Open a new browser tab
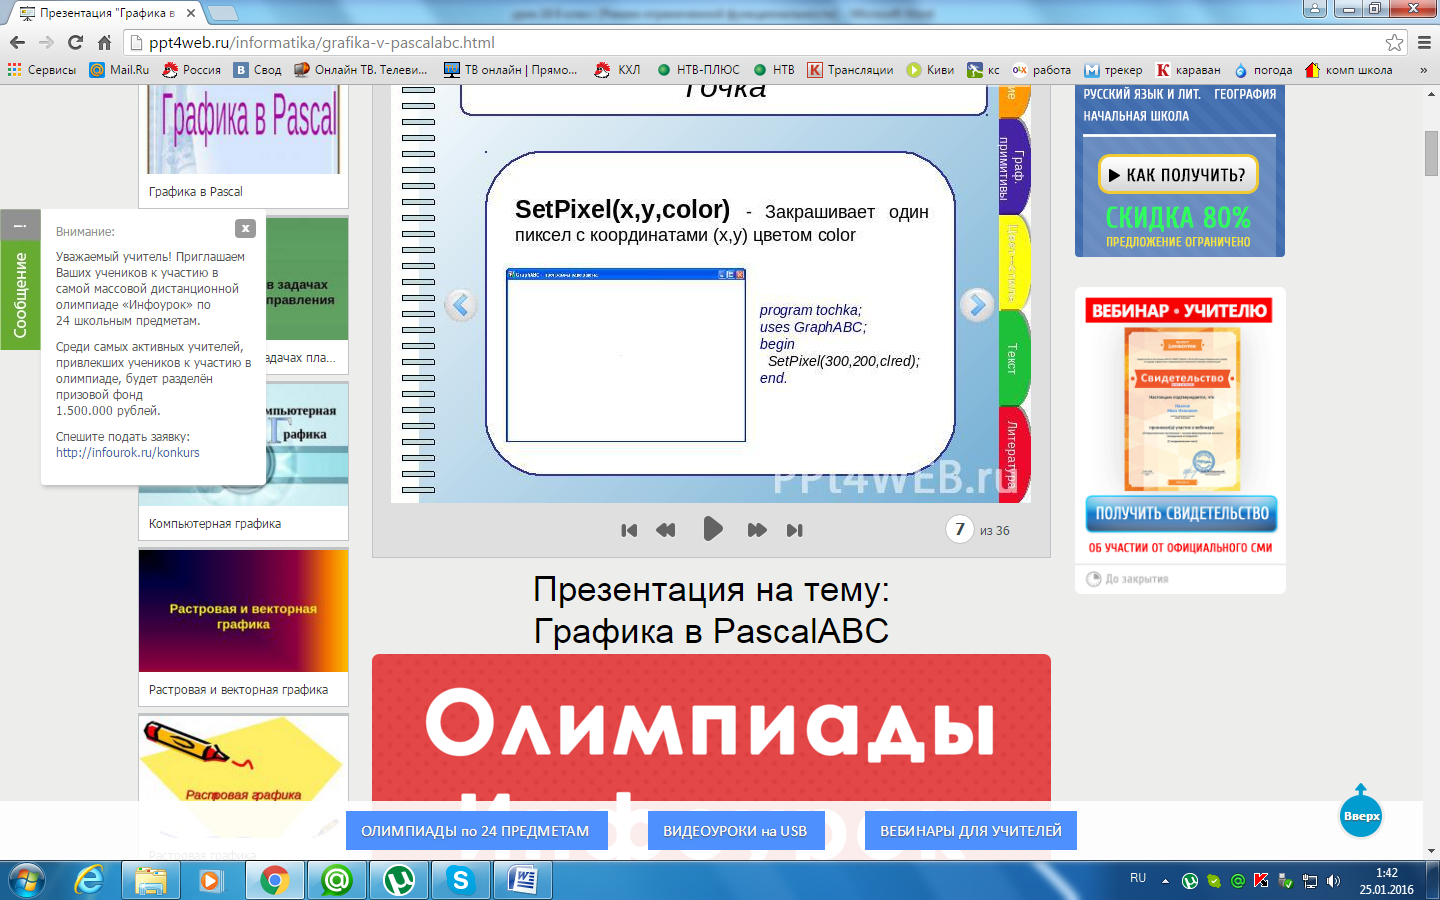1440x900 pixels. click(x=222, y=13)
